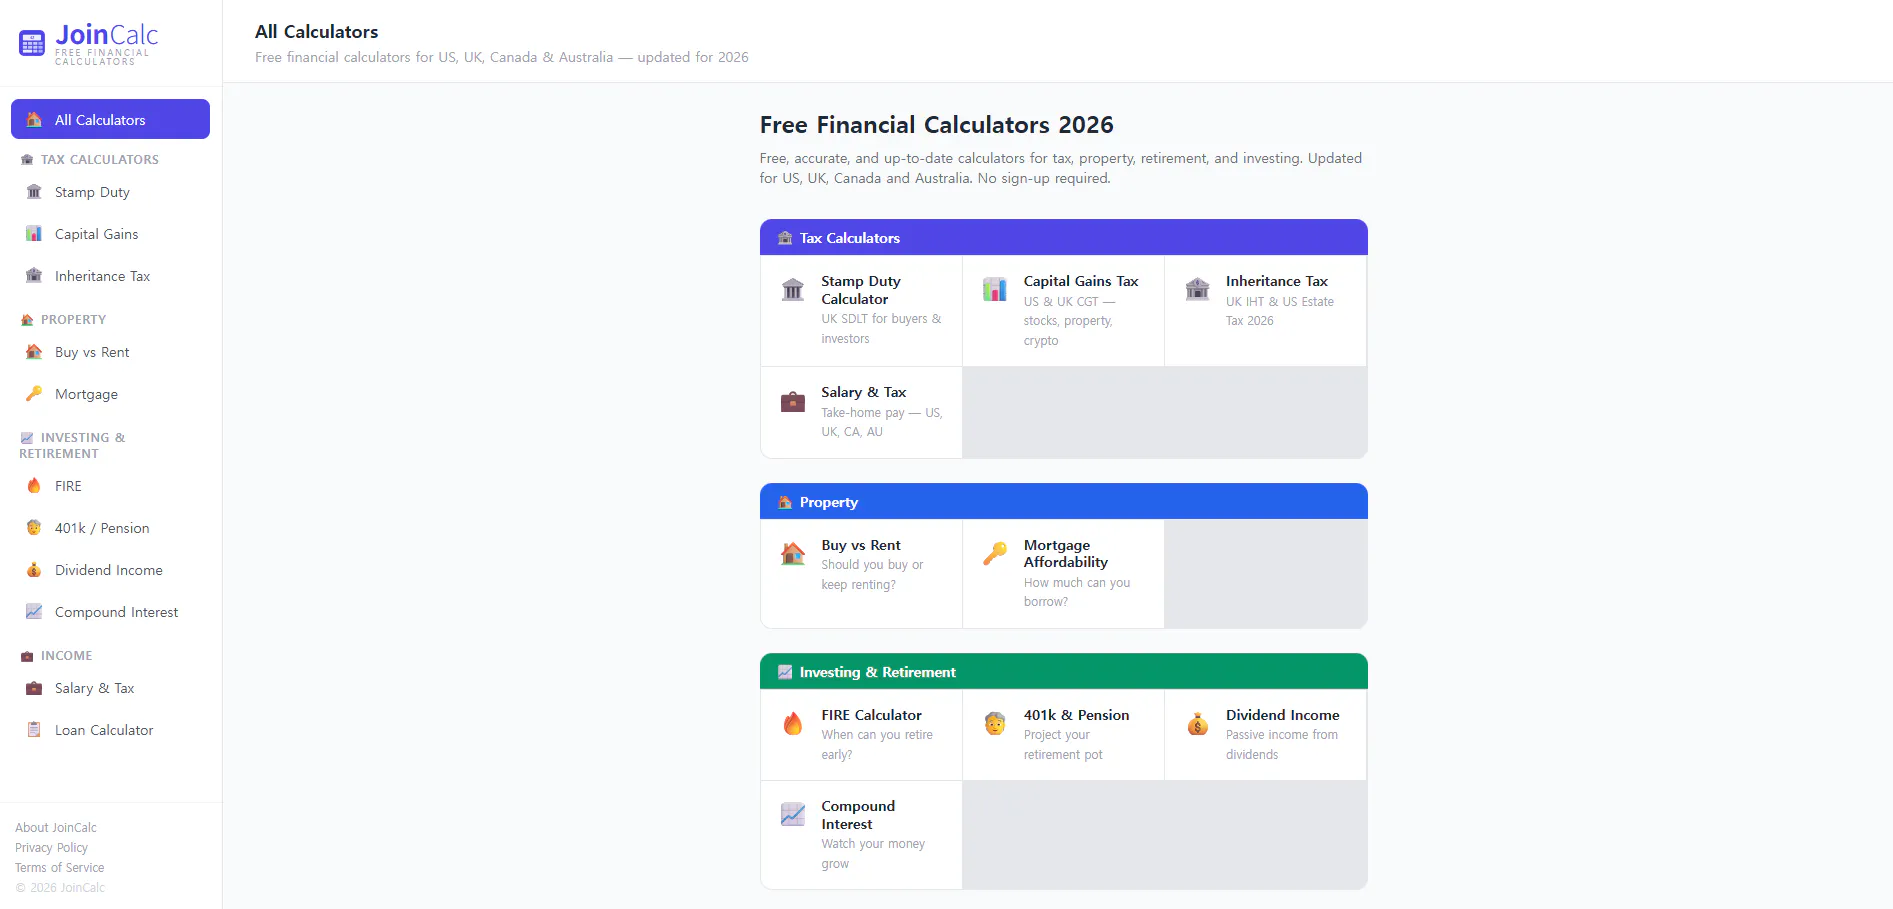Image resolution: width=1893 pixels, height=909 pixels.
Task: Click the FIRE flame icon in sidebar
Action: pyautogui.click(x=34, y=485)
